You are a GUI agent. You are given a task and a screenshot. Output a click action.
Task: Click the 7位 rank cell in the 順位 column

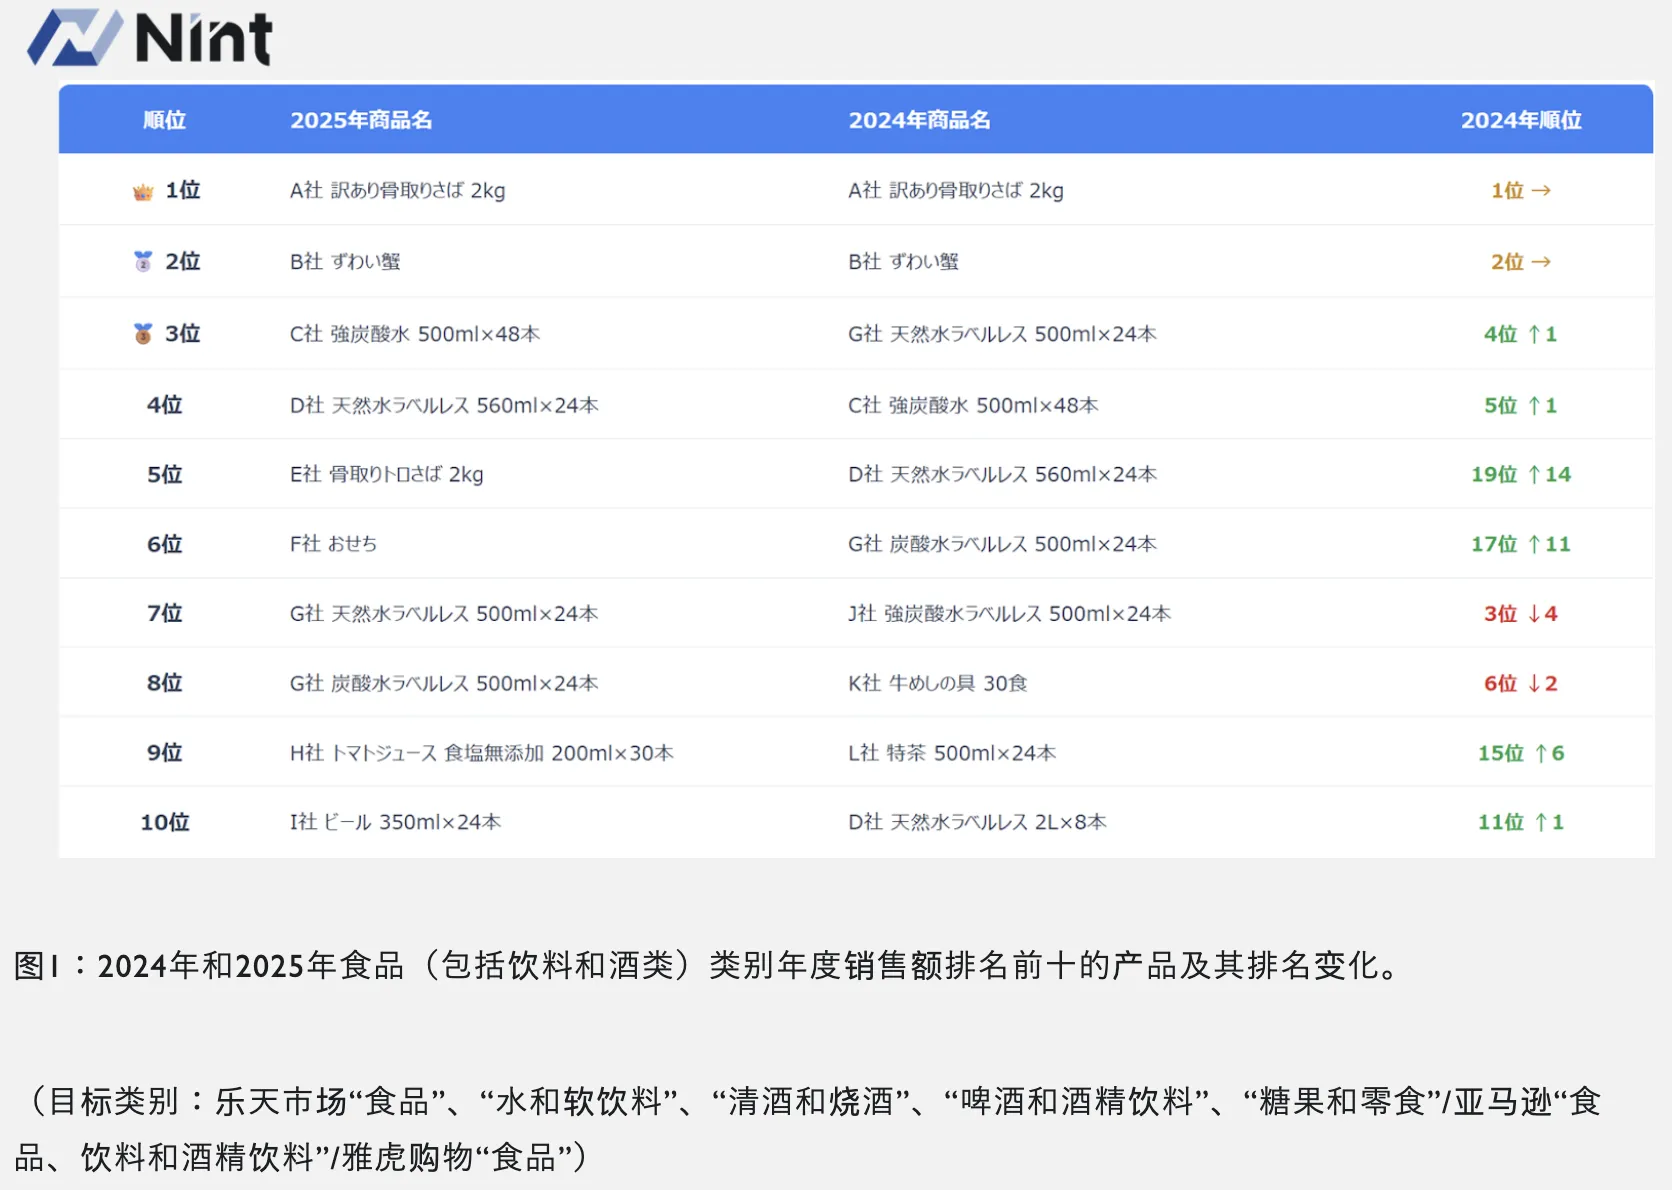coord(164,613)
